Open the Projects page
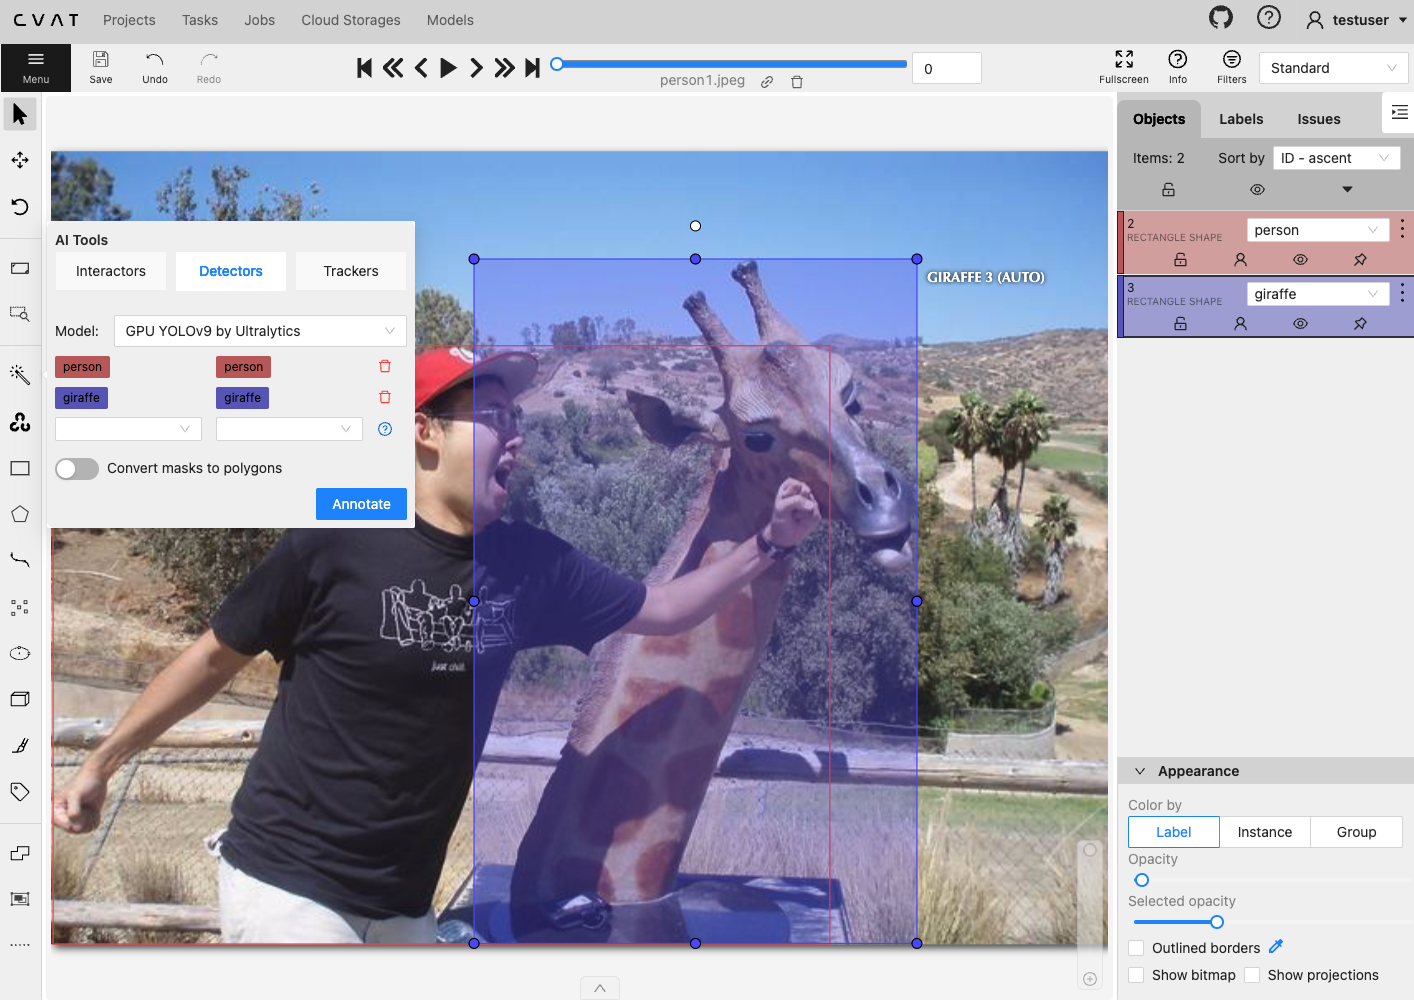 (x=129, y=20)
